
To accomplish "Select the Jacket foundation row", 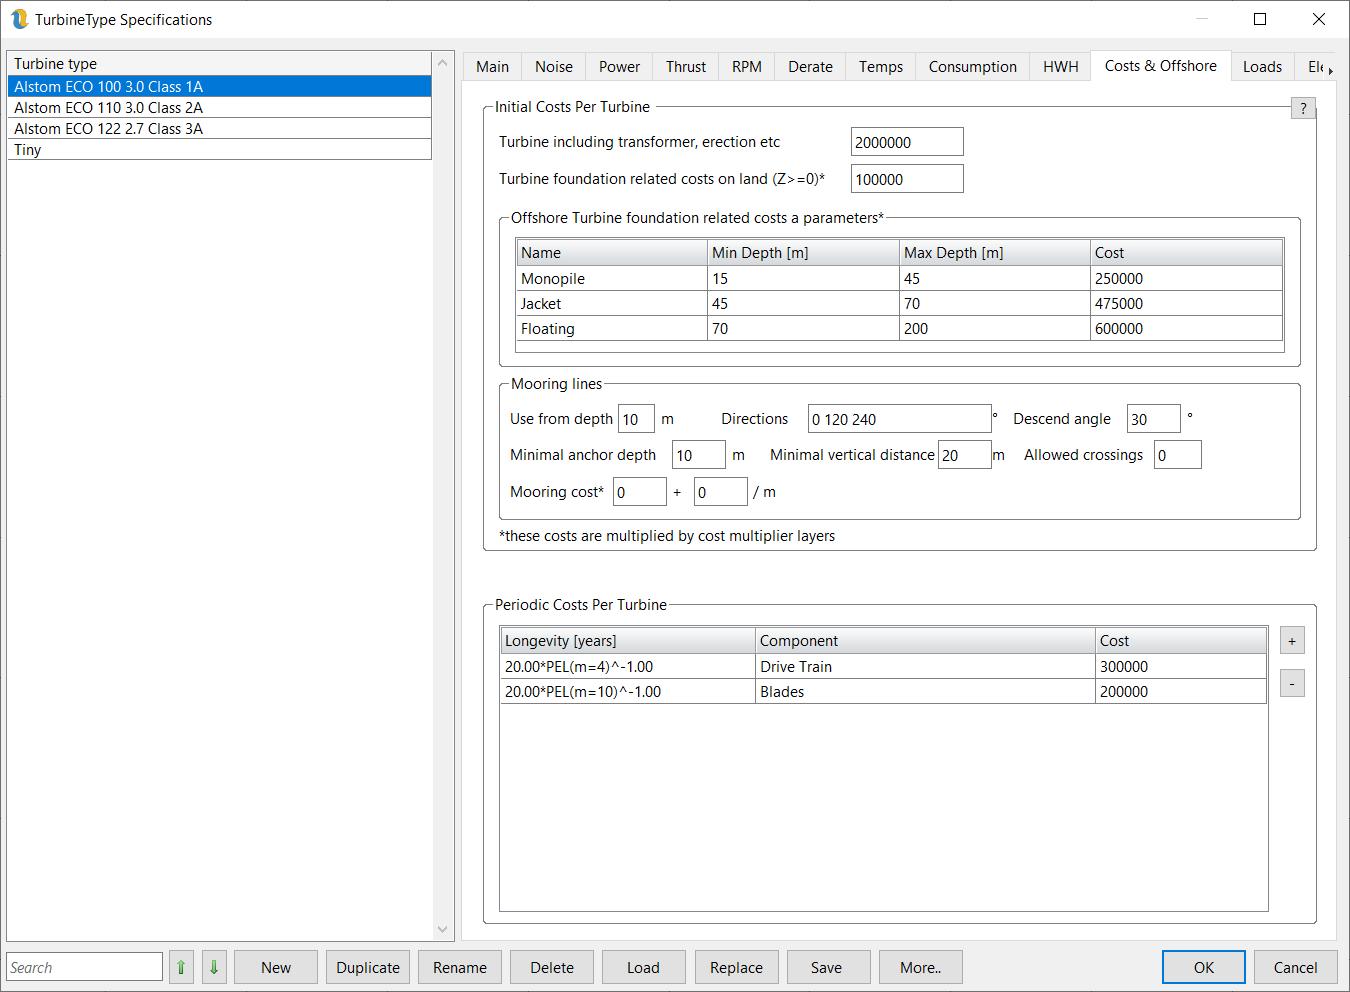I will pyautogui.click(x=541, y=304).
